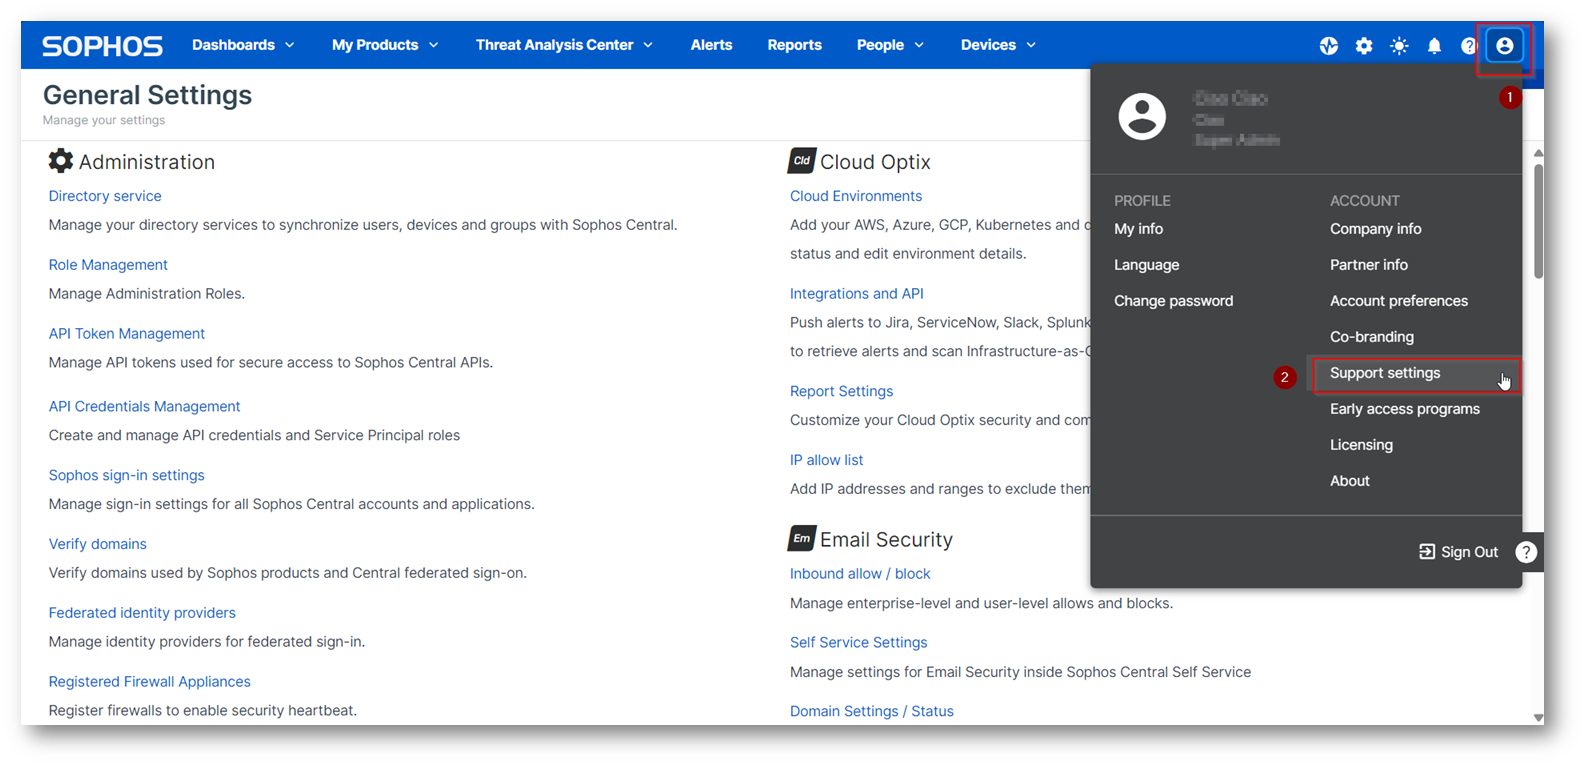This screenshot has height=767, width=1586.
Task: Expand Threat Analysis Center menu
Action: click(x=564, y=45)
